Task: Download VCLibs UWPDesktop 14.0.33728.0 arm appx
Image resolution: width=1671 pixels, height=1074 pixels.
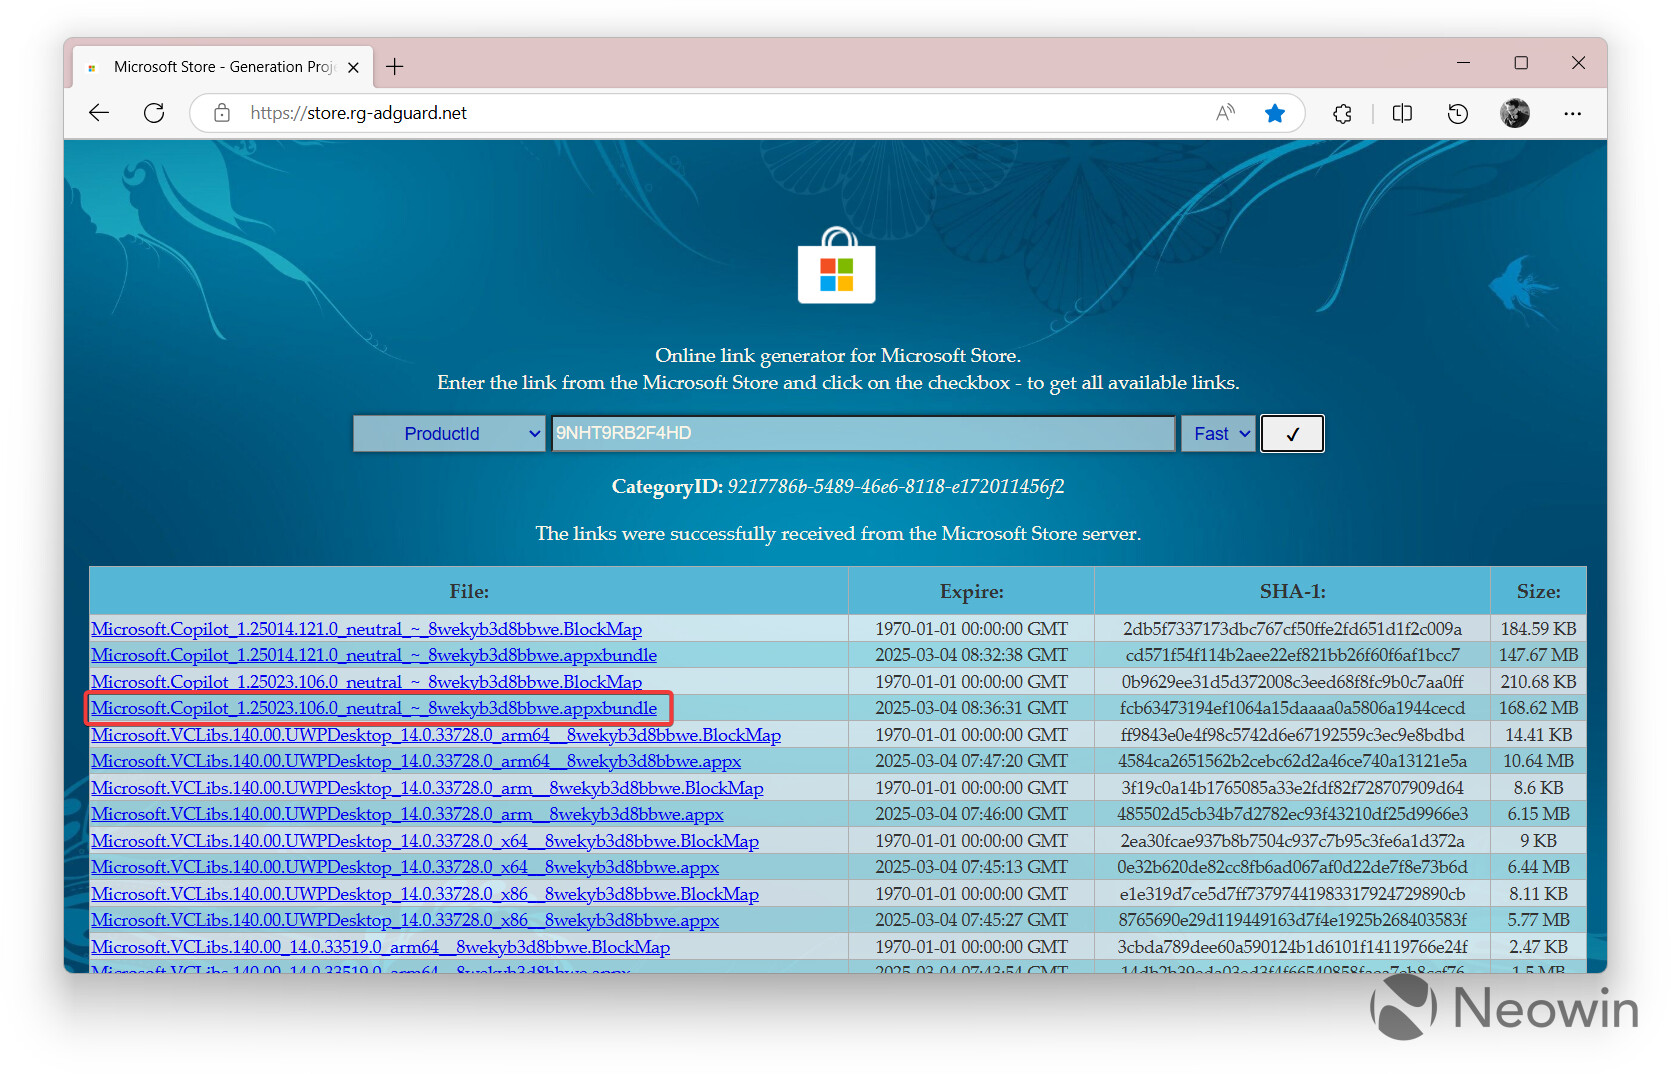Action: [x=407, y=814]
